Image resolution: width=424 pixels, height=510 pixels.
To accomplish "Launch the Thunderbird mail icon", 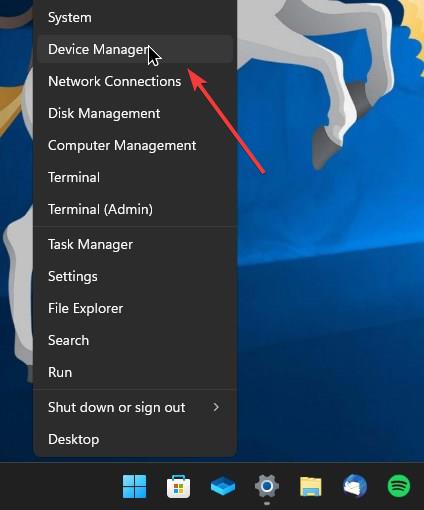I will click(355, 486).
